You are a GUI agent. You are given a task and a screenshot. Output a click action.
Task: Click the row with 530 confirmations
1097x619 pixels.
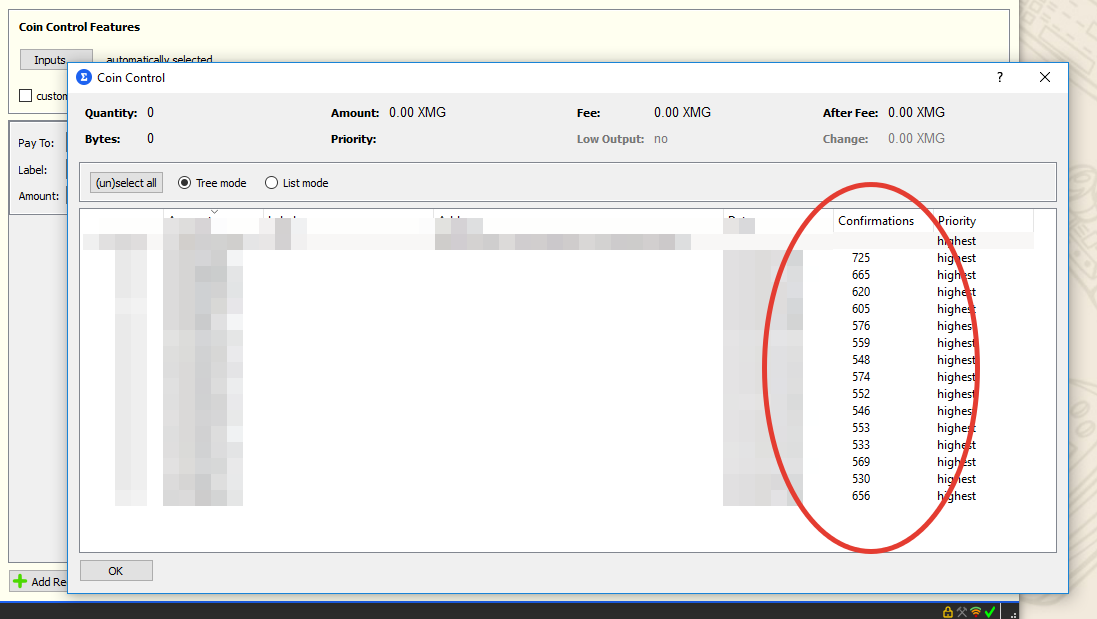(x=558, y=479)
